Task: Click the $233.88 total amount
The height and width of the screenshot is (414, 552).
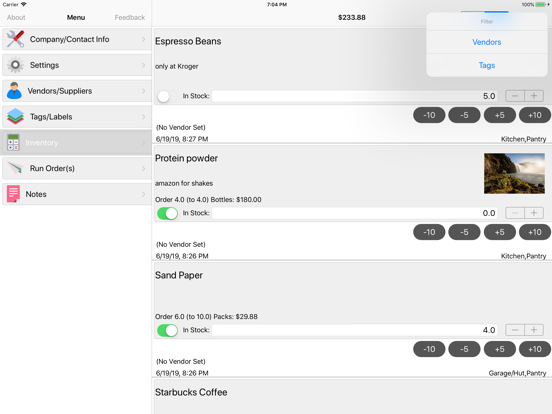Action: 352,17
